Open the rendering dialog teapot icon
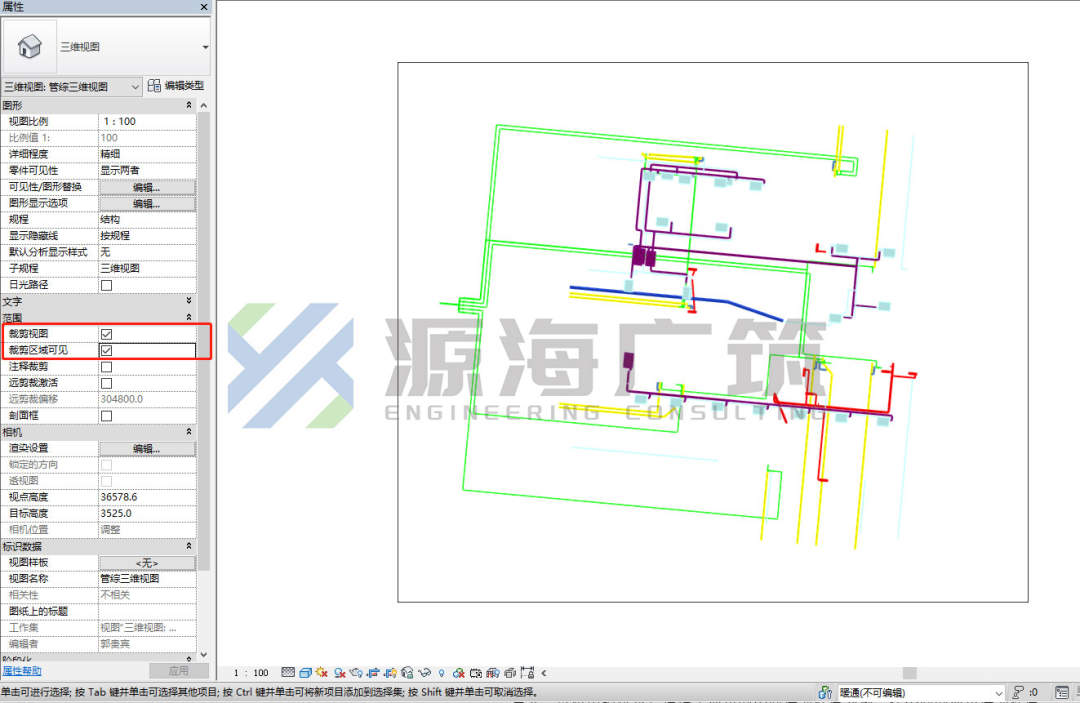The height and width of the screenshot is (703, 1080). click(356, 673)
